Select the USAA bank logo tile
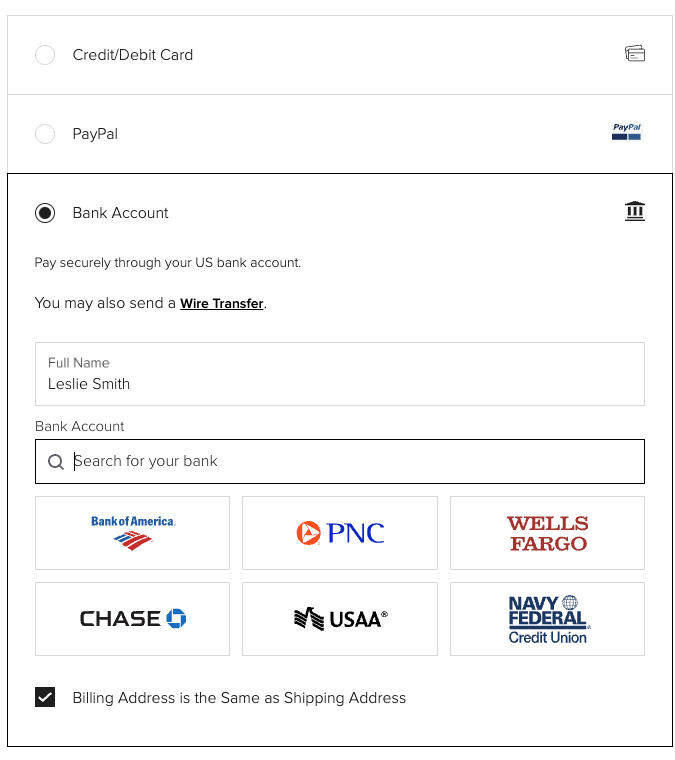Screen dimensions: 675x760 (340, 619)
